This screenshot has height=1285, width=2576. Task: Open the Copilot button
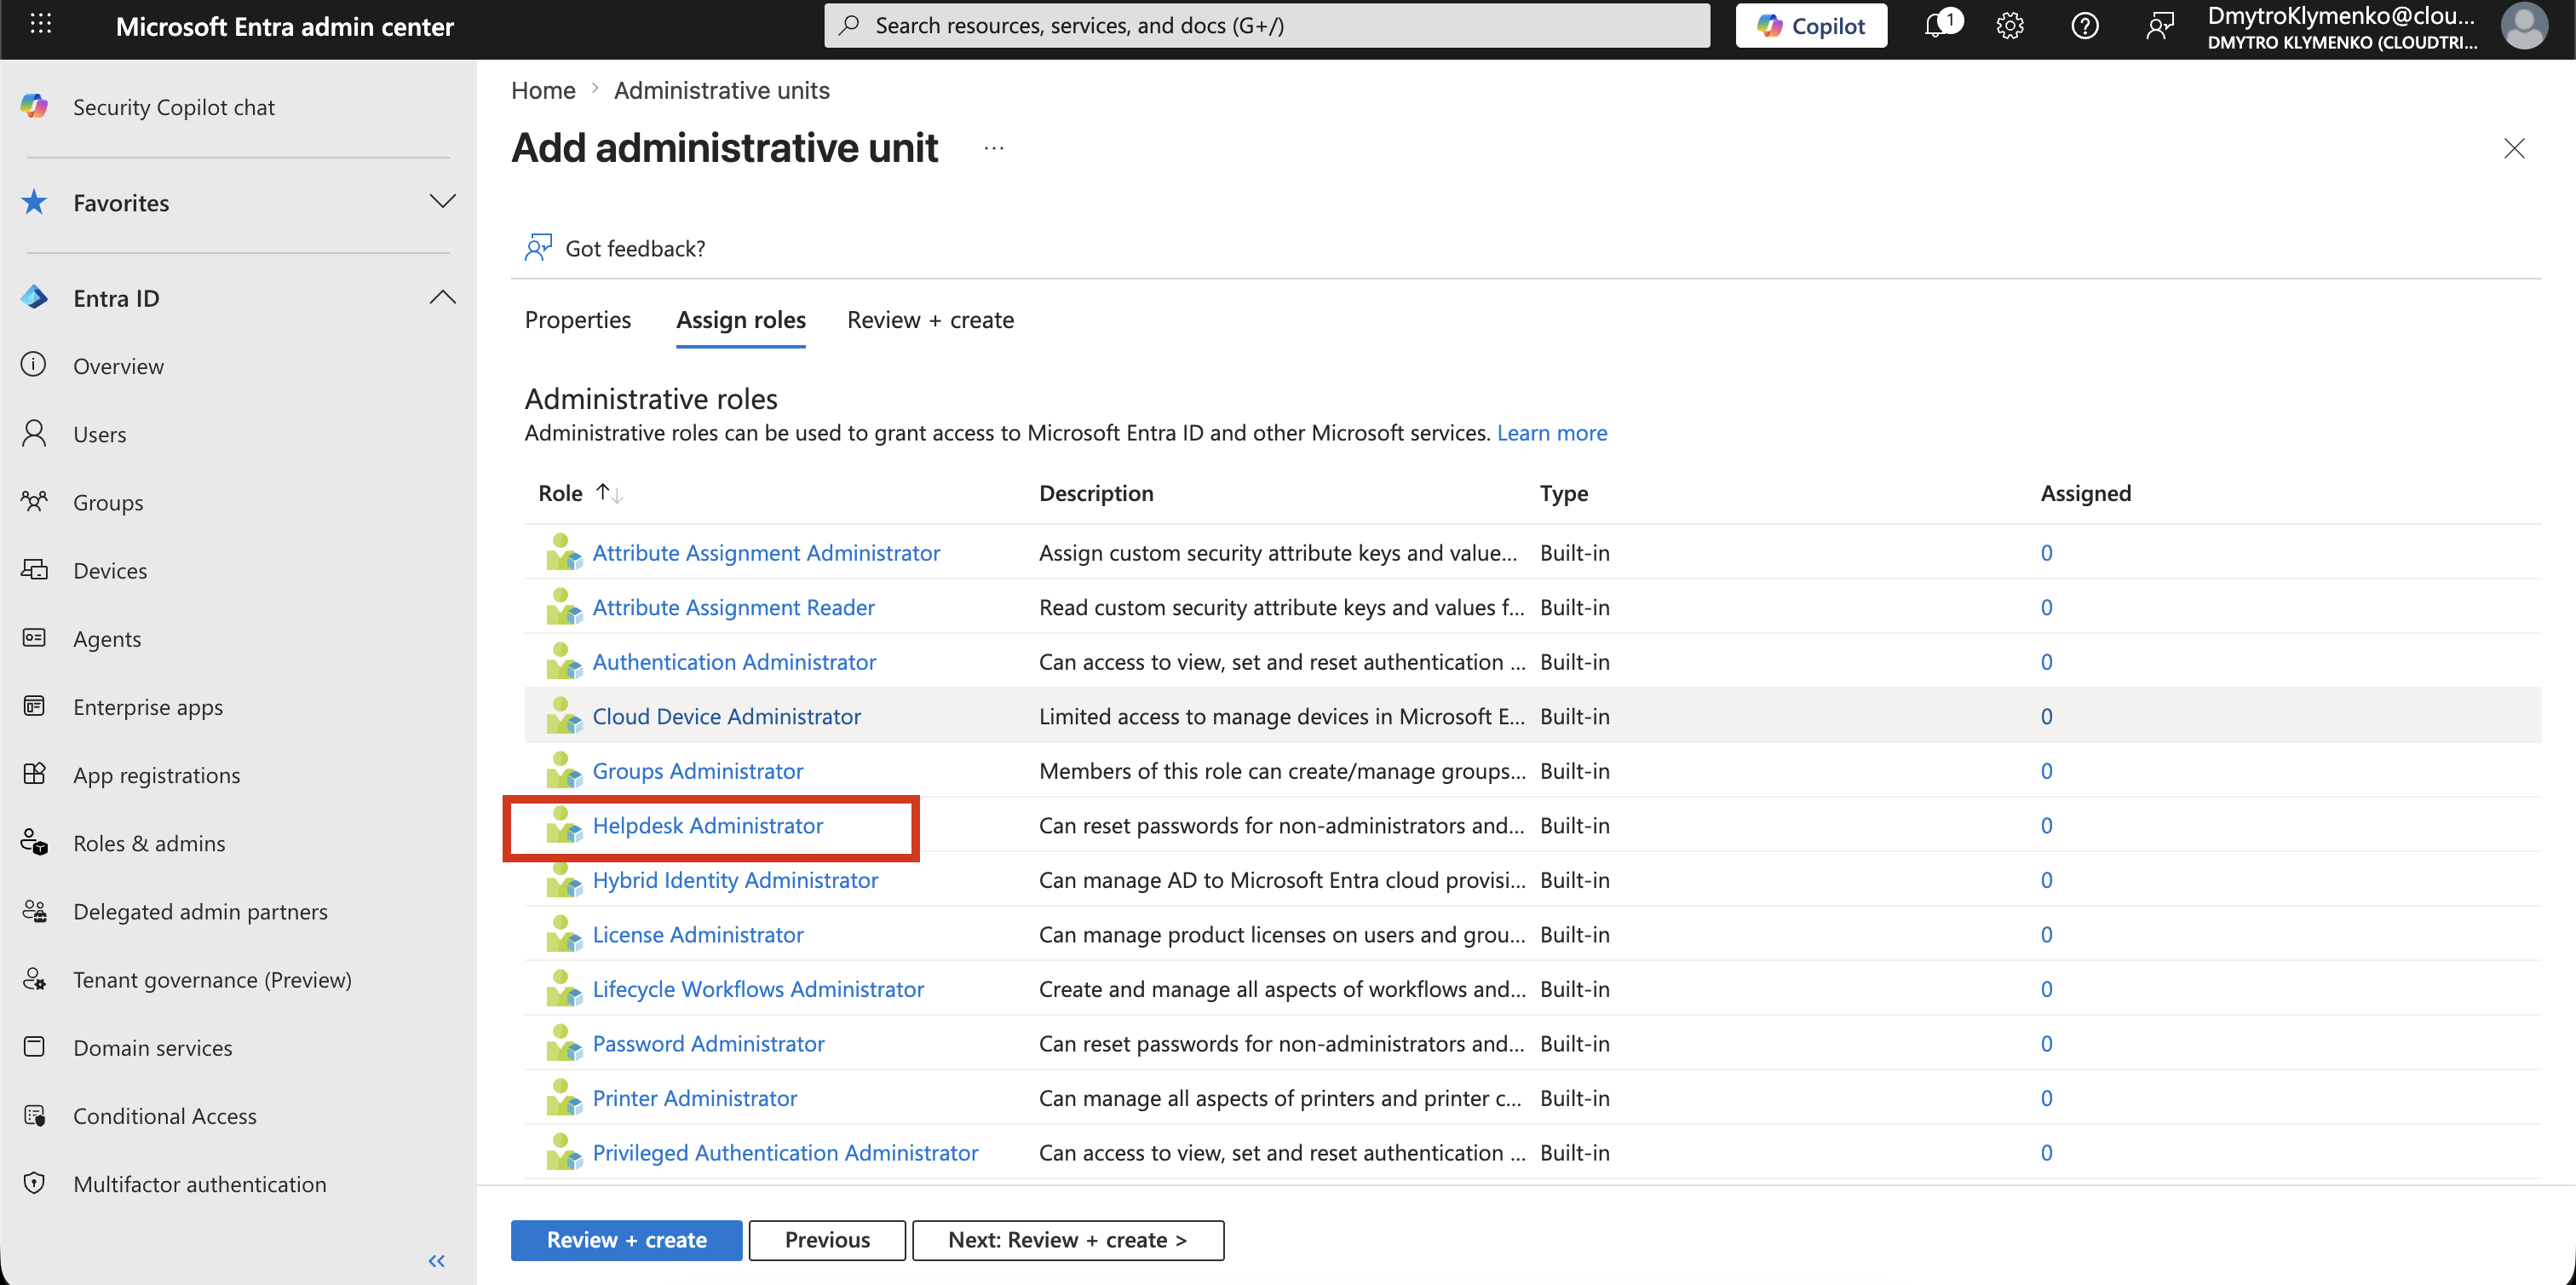tap(1811, 26)
